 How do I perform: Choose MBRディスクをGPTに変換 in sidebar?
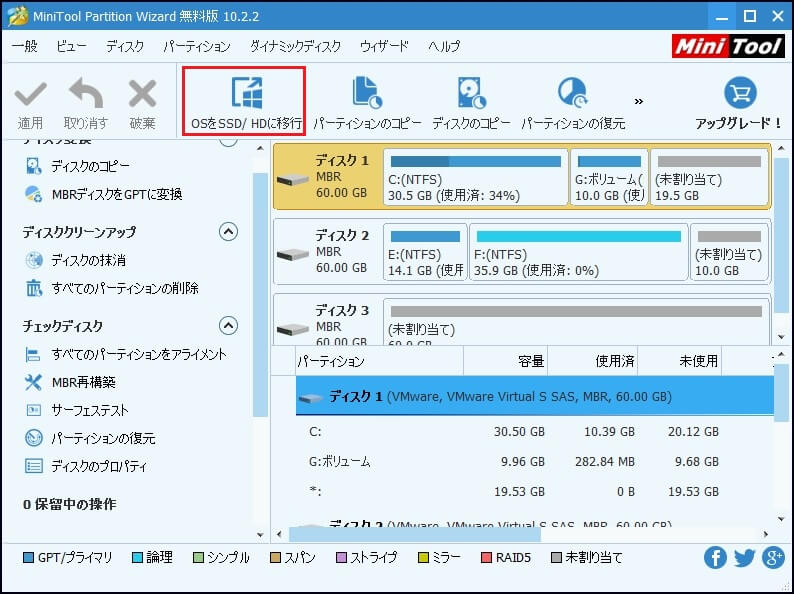(104, 194)
